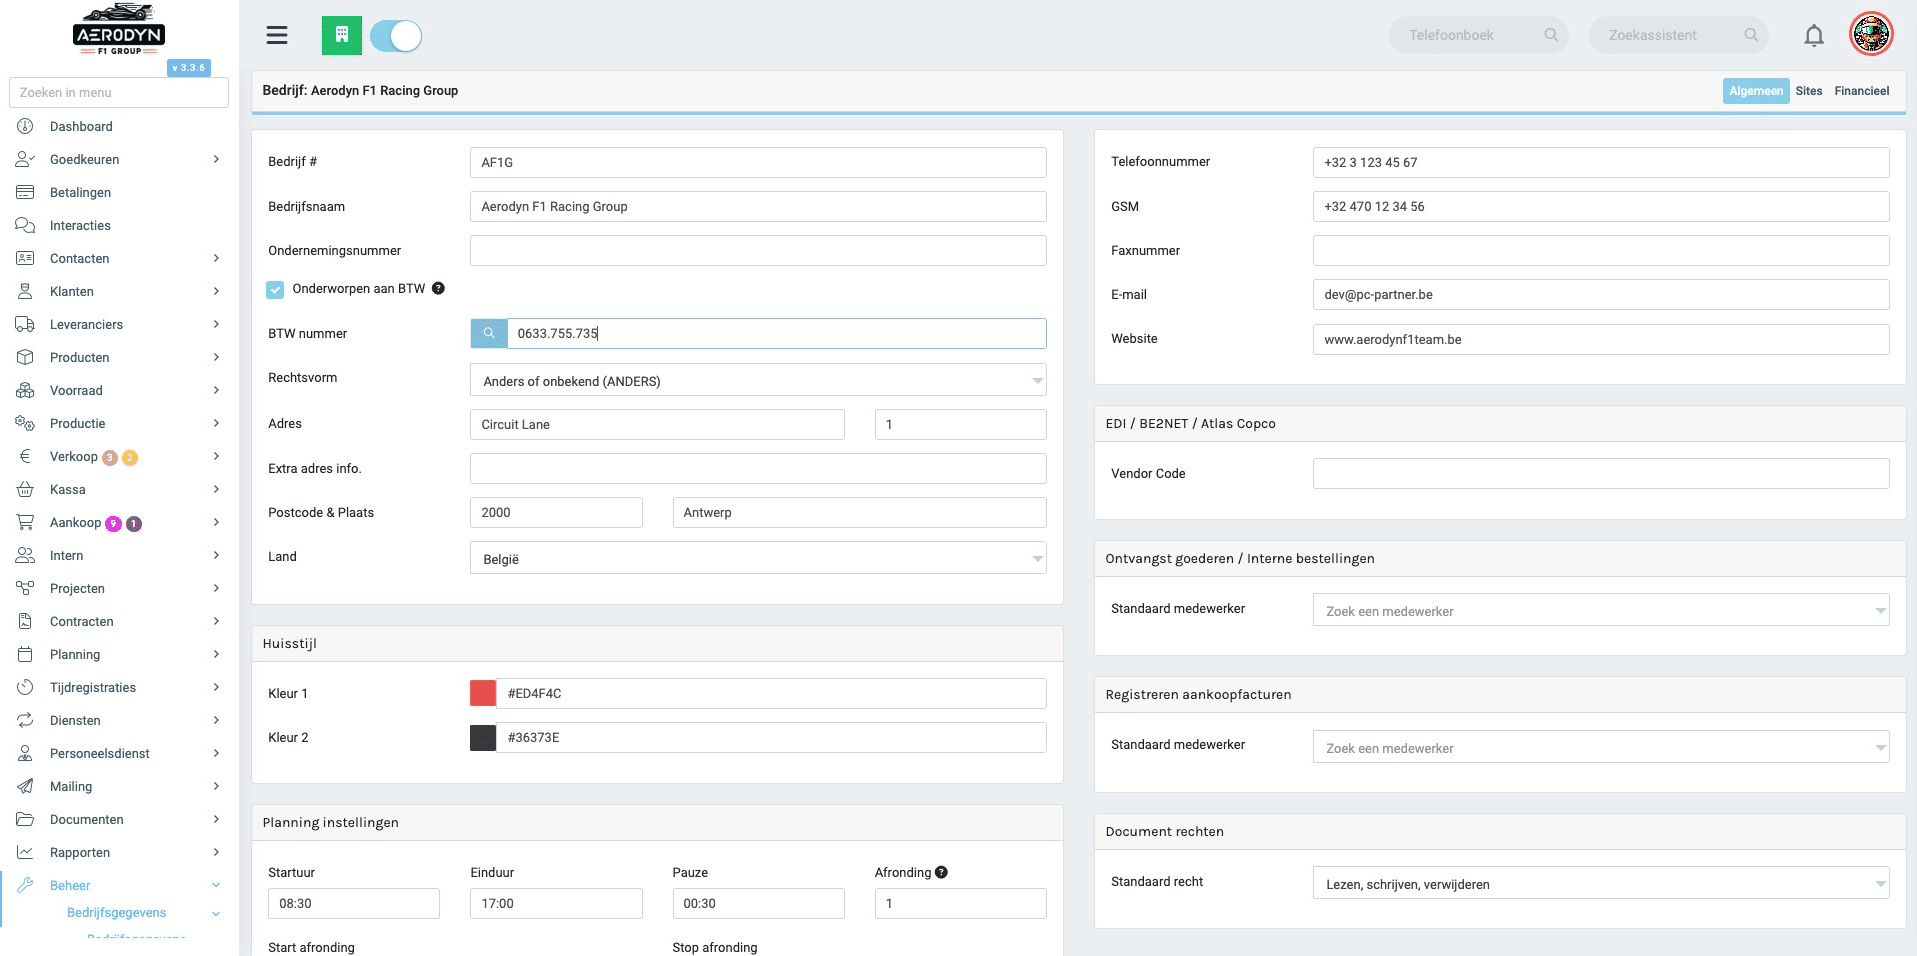Screen dimensions: 1917x956
Task: Click the Telefoonboek search magnifier
Action: coord(1551,35)
